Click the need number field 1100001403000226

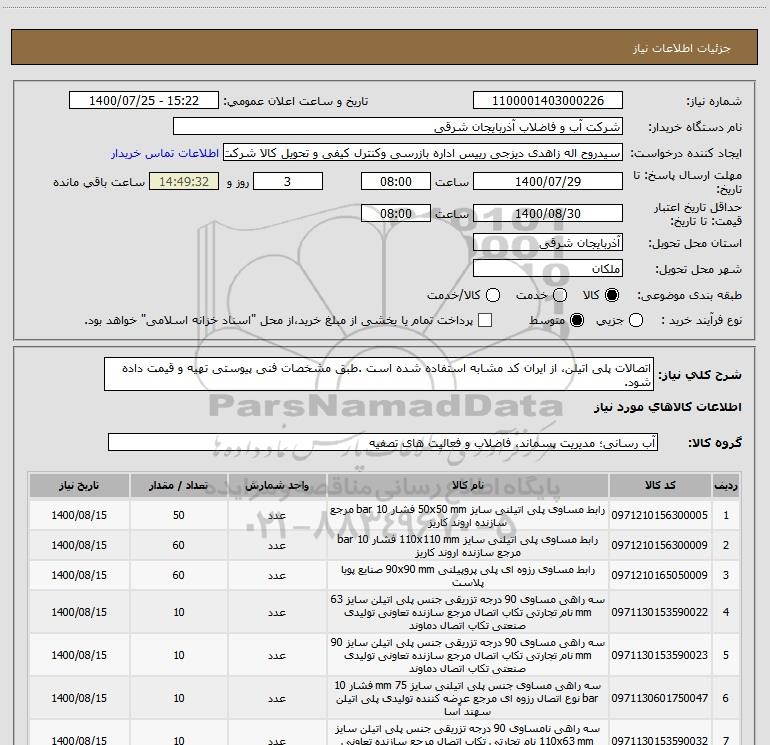[x=548, y=101]
